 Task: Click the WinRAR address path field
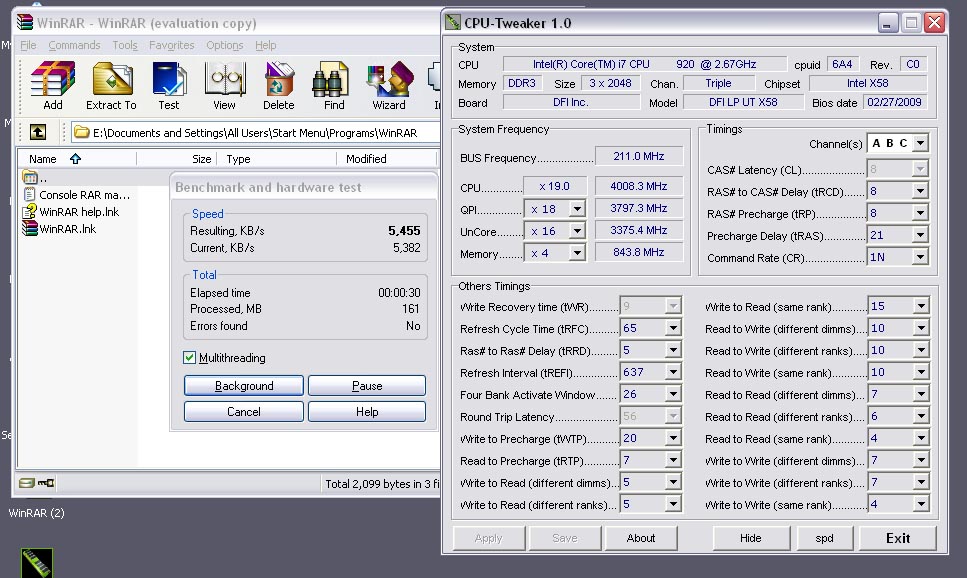255,132
